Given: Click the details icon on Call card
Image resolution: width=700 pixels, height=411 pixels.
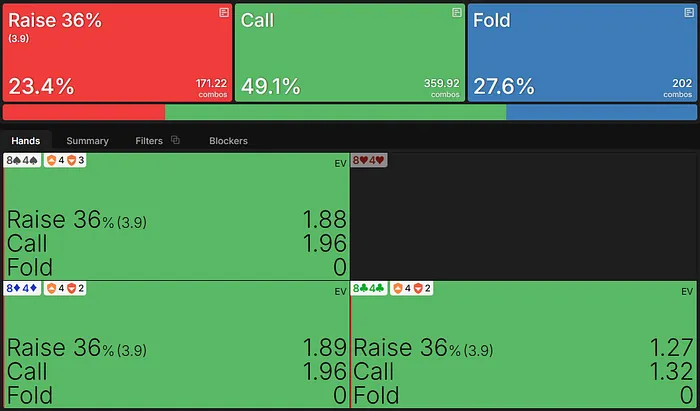Looking at the screenshot, I should [457, 12].
